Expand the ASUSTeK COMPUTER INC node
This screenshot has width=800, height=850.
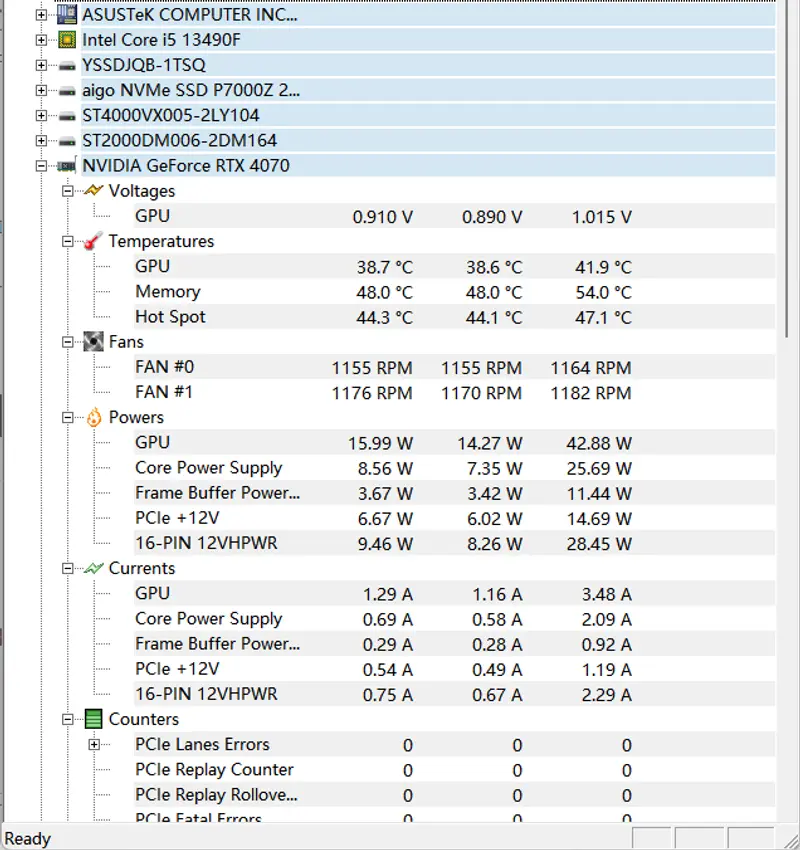coord(41,15)
